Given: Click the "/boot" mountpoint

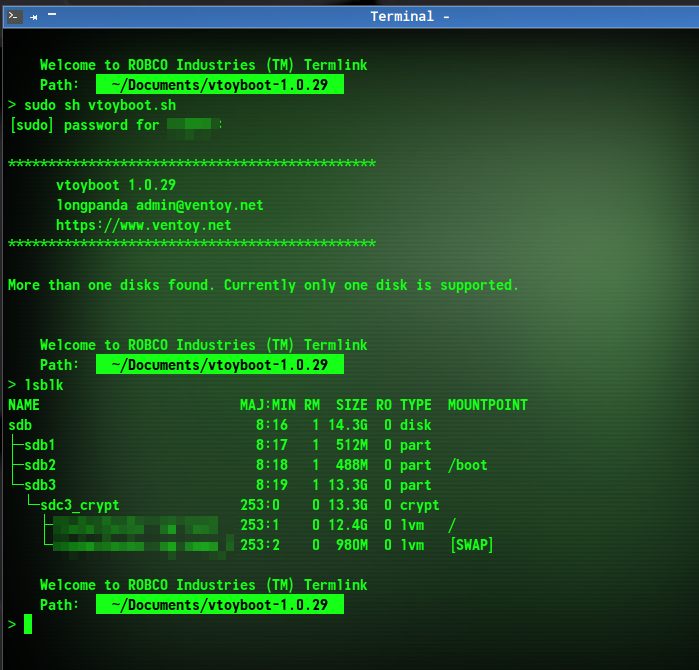Looking at the screenshot, I should (x=468, y=465).
